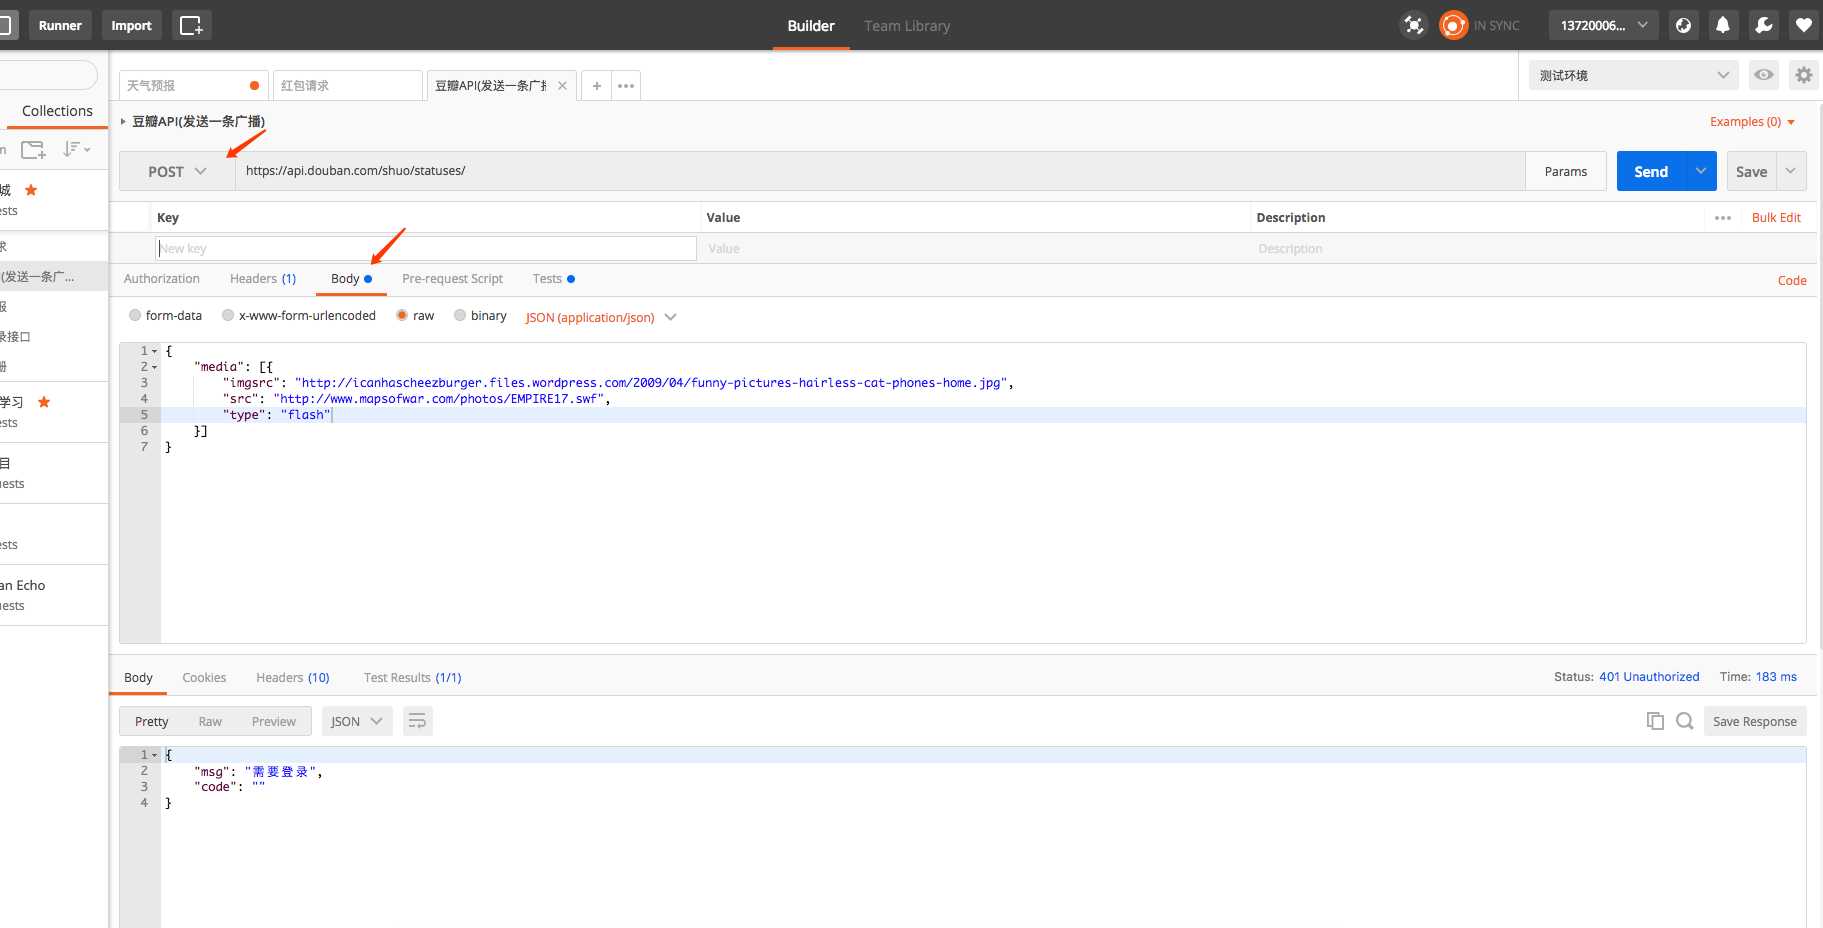
Task: Open the response Cookies tab
Action: pos(204,678)
